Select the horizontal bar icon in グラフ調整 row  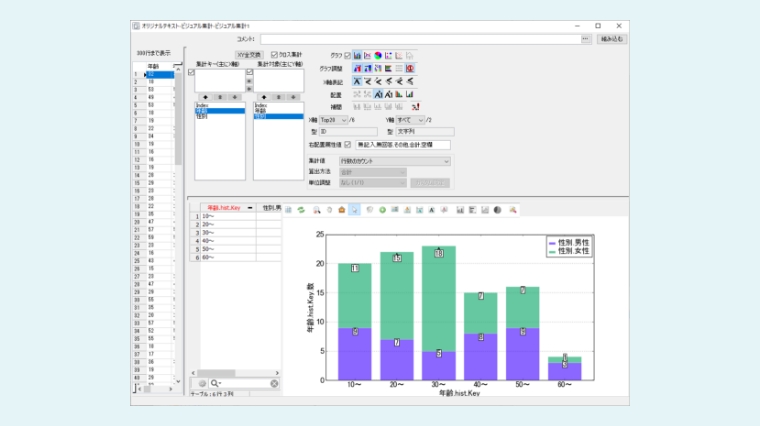[x=388, y=68]
